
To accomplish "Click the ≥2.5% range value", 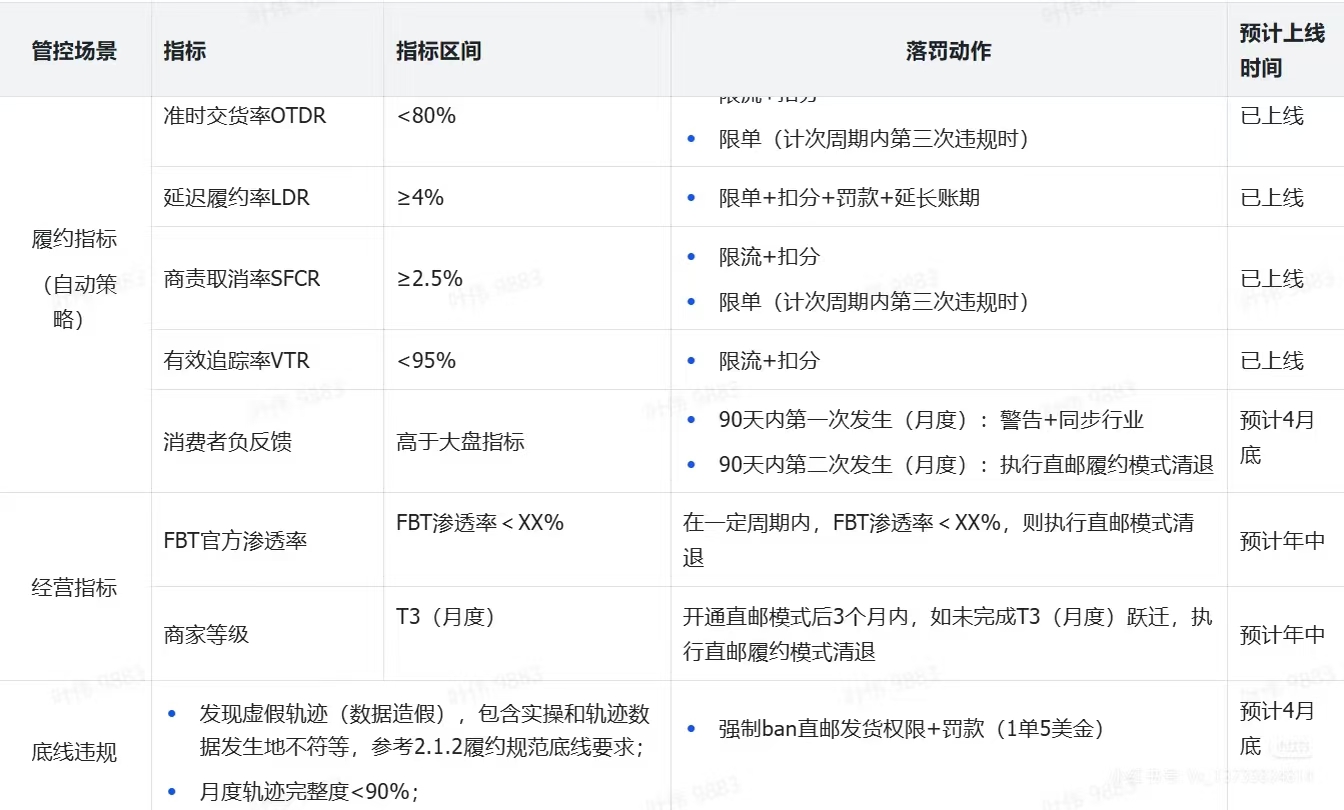I will tap(429, 279).
